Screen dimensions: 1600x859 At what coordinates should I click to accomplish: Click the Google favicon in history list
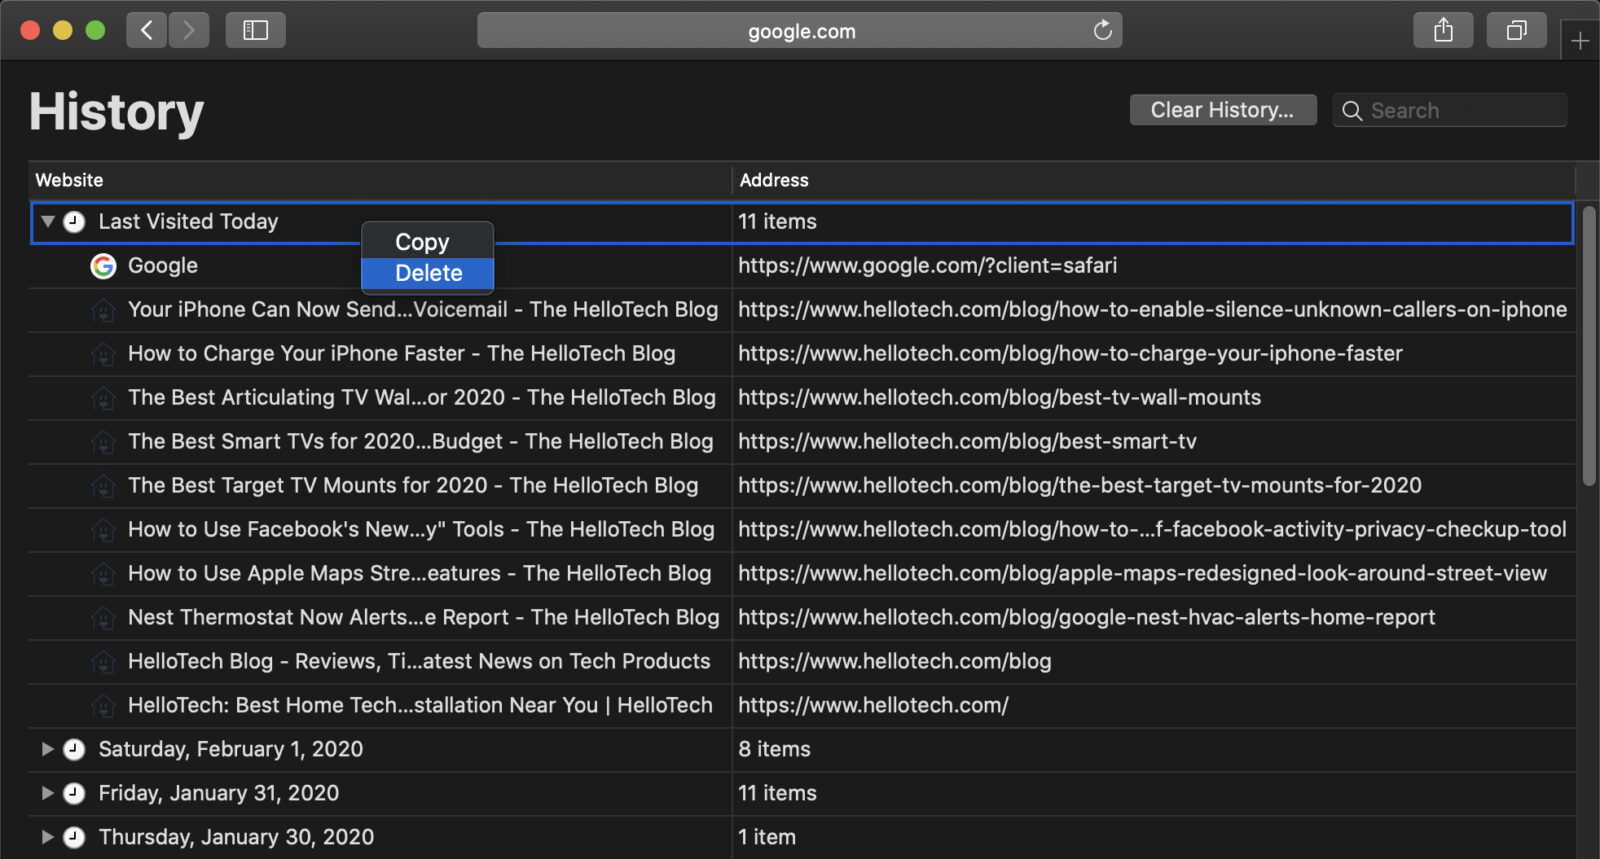[x=103, y=266]
